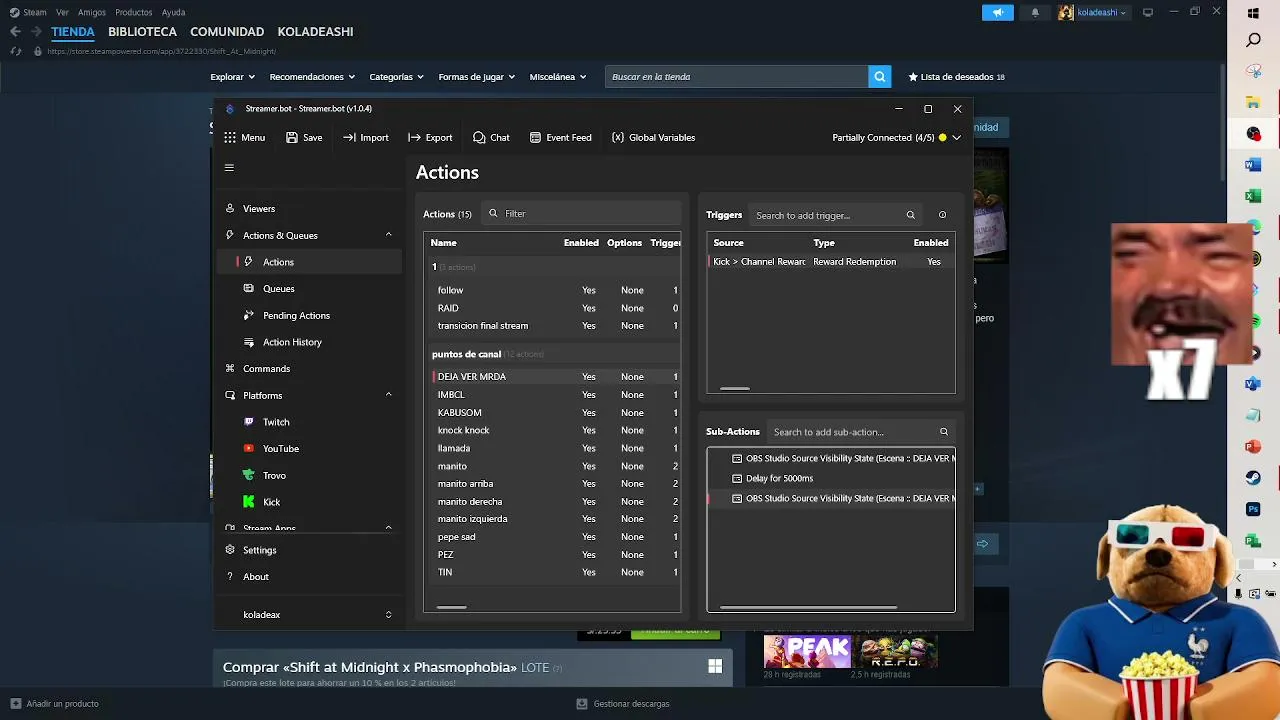Click the Commands icon in sidebar
This screenshot has width=1280, height=720.
pyautogui.click(x=230, y=369)
